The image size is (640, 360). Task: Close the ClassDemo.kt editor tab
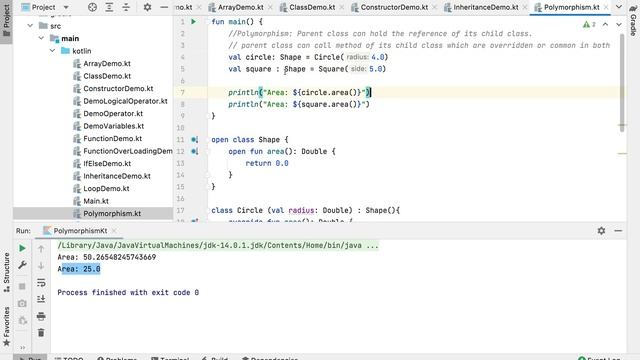341,7
